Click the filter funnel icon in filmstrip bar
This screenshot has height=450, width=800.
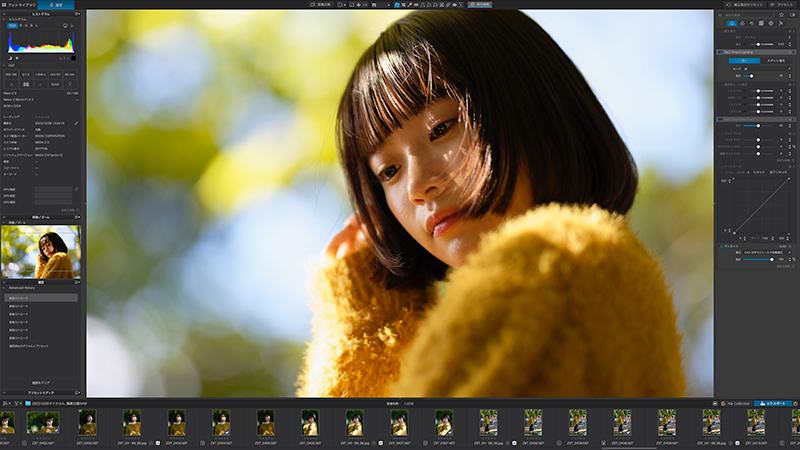click(x=17, y=403)
